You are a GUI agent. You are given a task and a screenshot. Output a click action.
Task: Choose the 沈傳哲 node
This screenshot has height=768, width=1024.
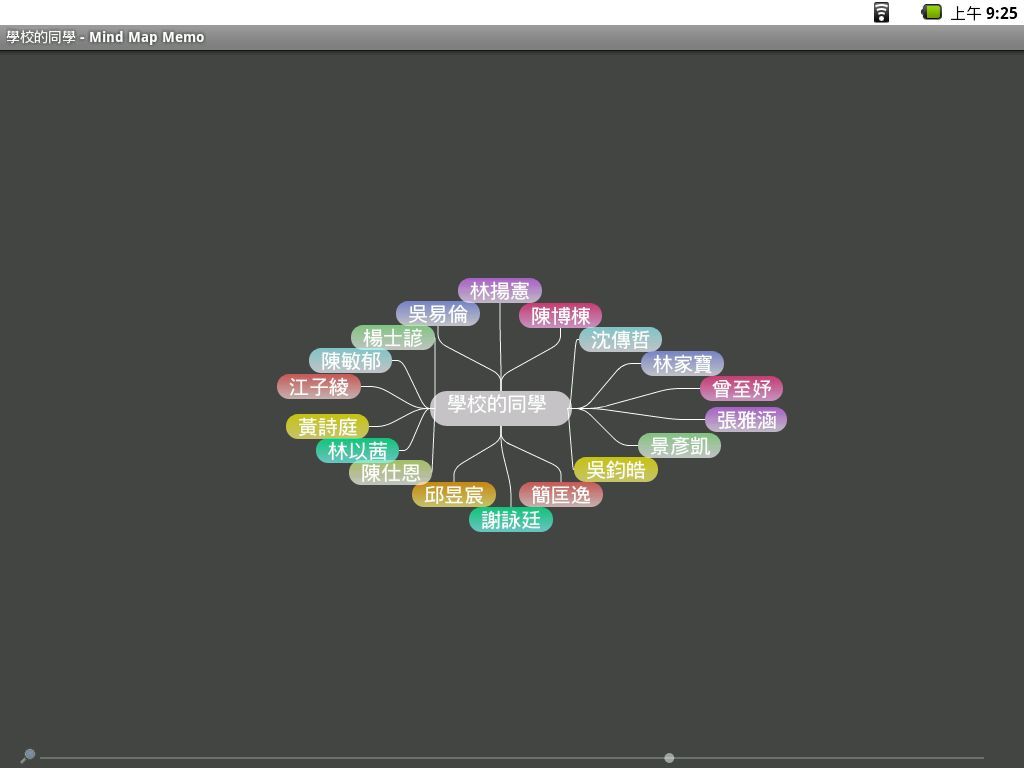(x=620, y=340)
